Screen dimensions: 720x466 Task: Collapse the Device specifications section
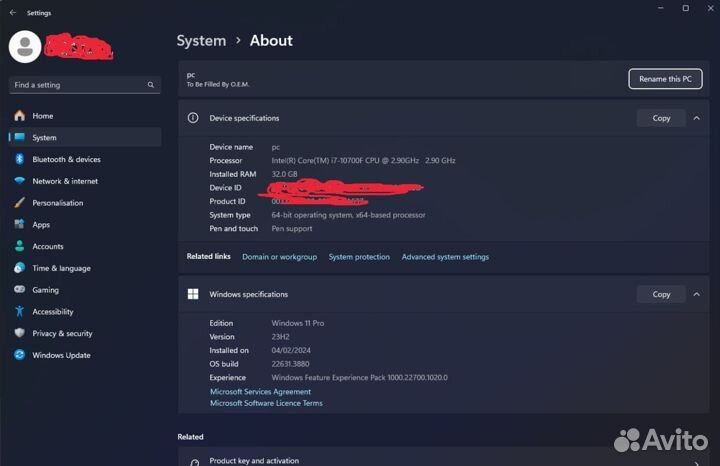coord(697,118)
